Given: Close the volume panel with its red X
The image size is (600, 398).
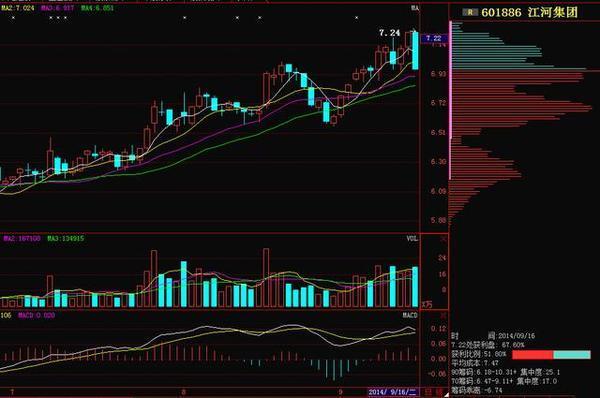Looking at the screenshot, I should [443, 239].
